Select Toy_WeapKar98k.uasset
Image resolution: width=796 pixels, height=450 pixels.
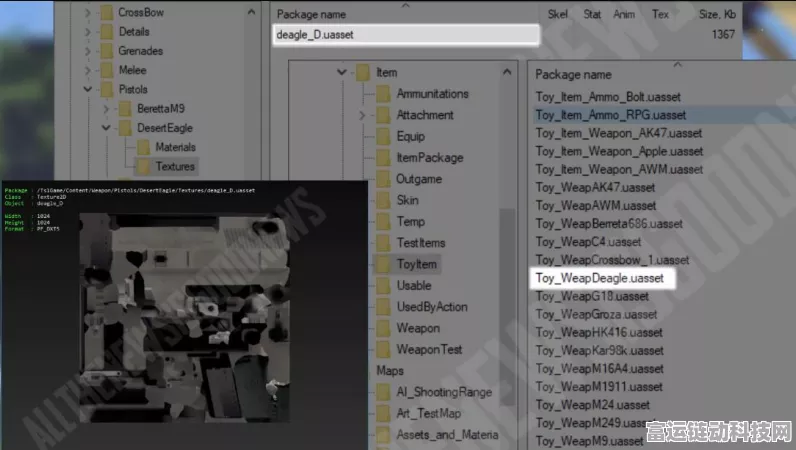599,351
